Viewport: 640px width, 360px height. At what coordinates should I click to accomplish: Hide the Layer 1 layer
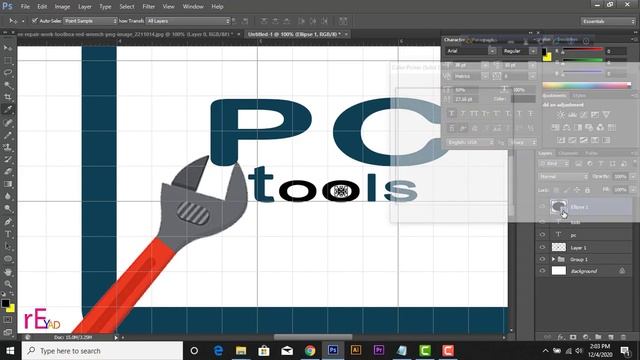pos(542,247)
